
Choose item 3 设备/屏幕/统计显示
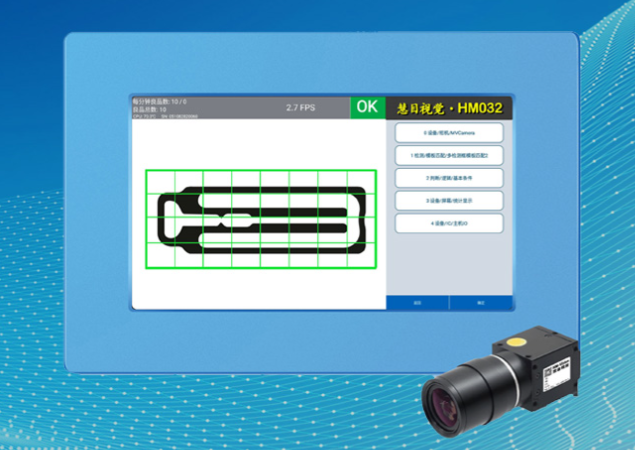[449, 200]
